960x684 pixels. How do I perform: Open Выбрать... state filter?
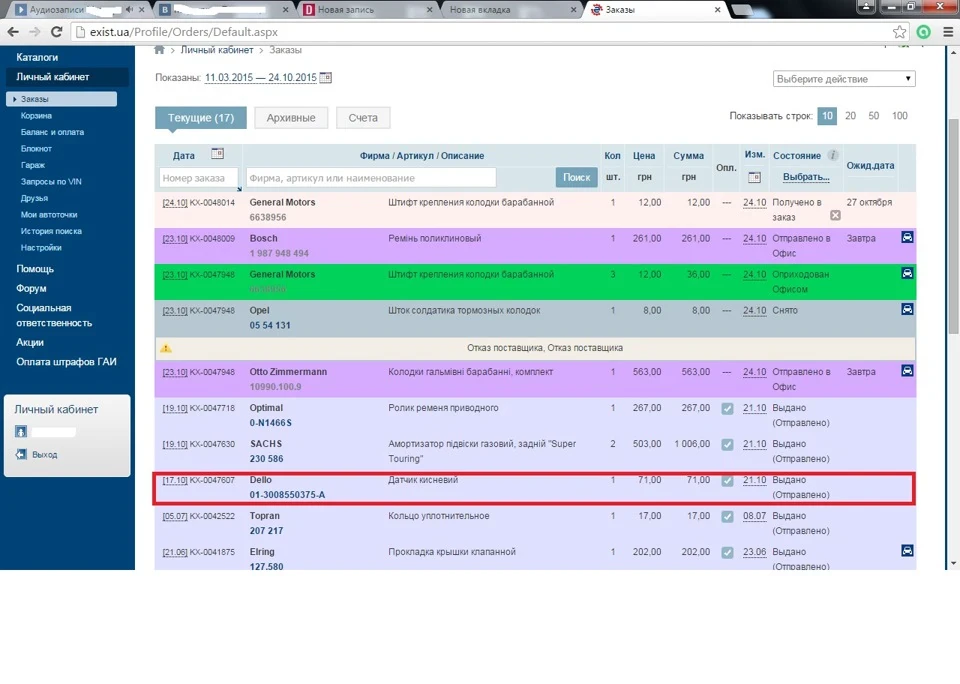(x=806, y=177)
